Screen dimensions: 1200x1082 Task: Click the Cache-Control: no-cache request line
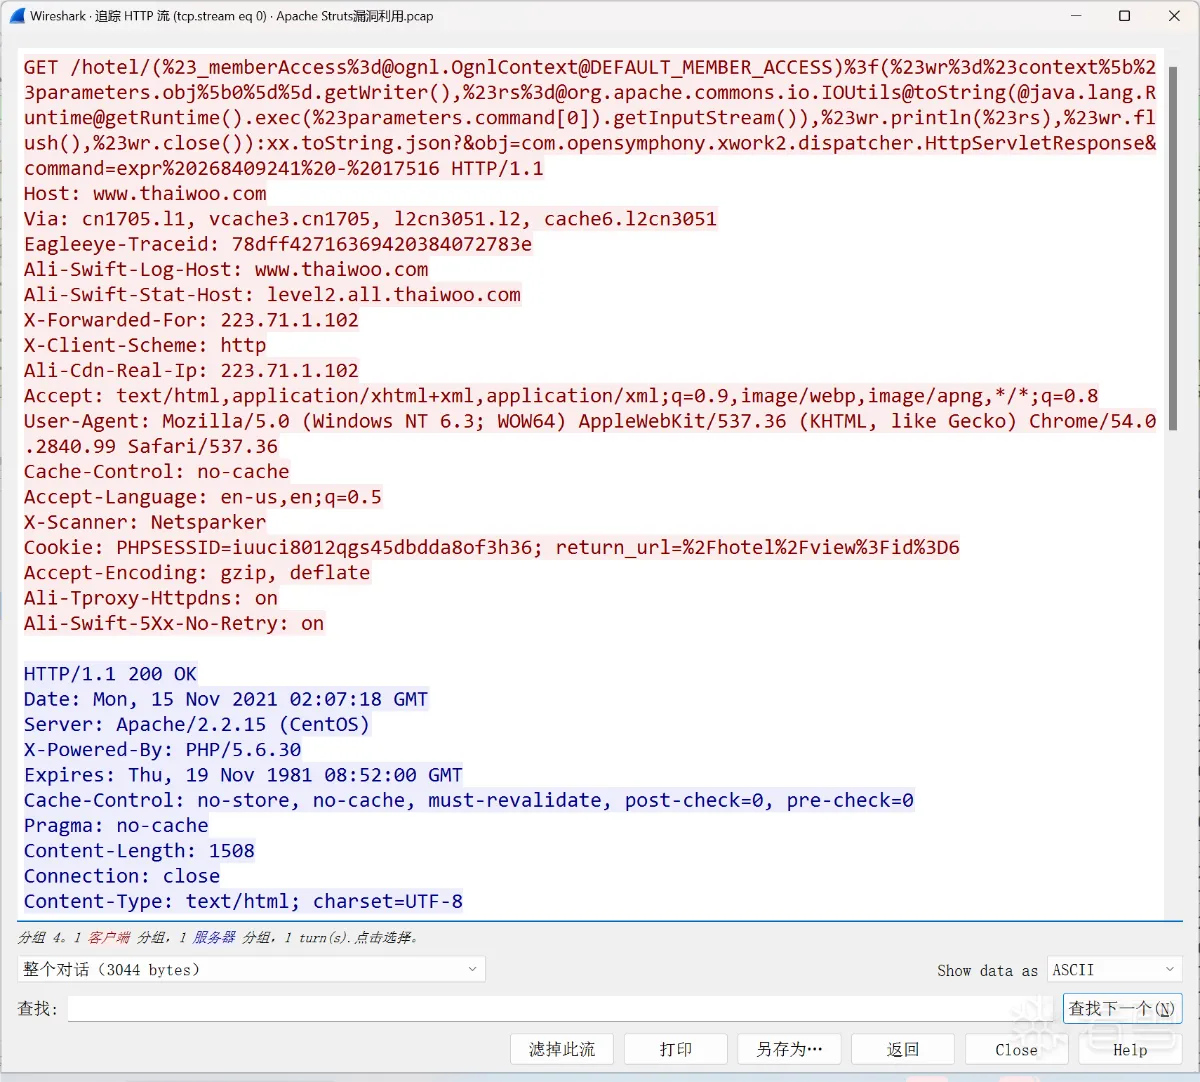[157, 471]
